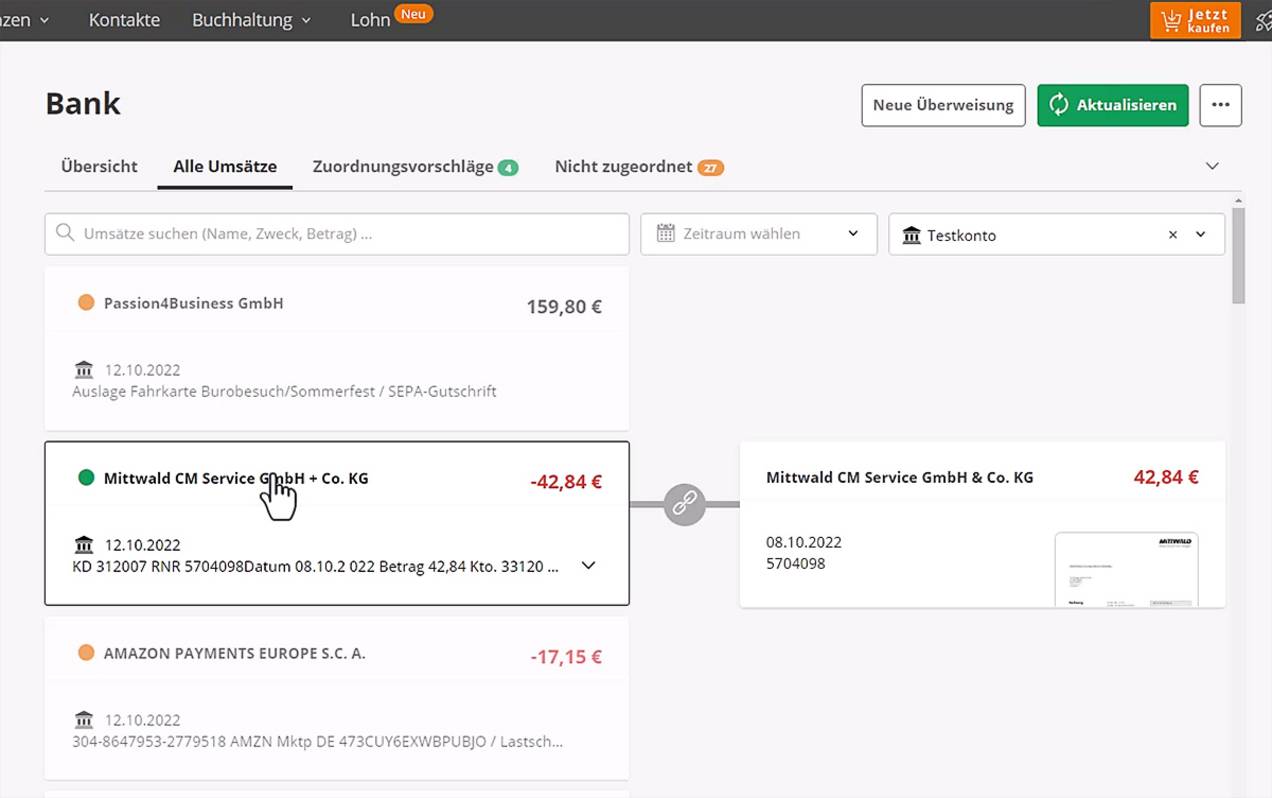Click the shopping cart icon in Jetzt kaufen
This screenshot has height=798, width=1272.
[x=1170, y=20]
